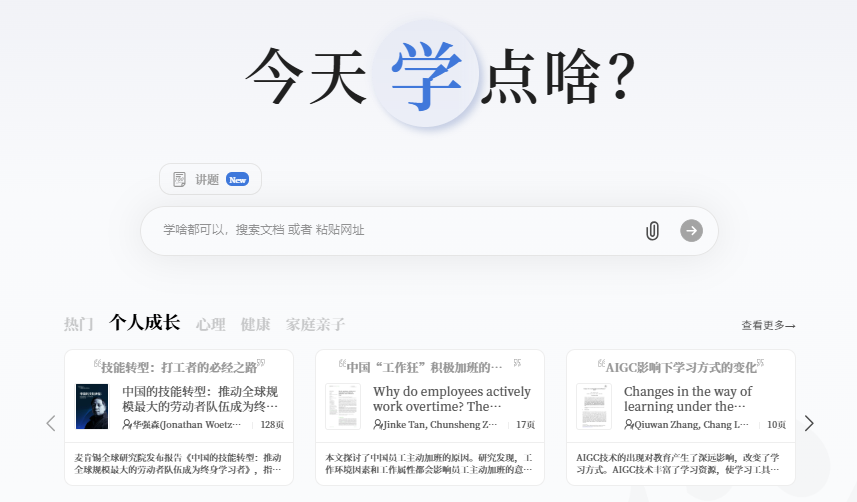The width and height of the screenshot is (857, 502).
Task: Open the 健康 tab
Action: coord(256,324)
